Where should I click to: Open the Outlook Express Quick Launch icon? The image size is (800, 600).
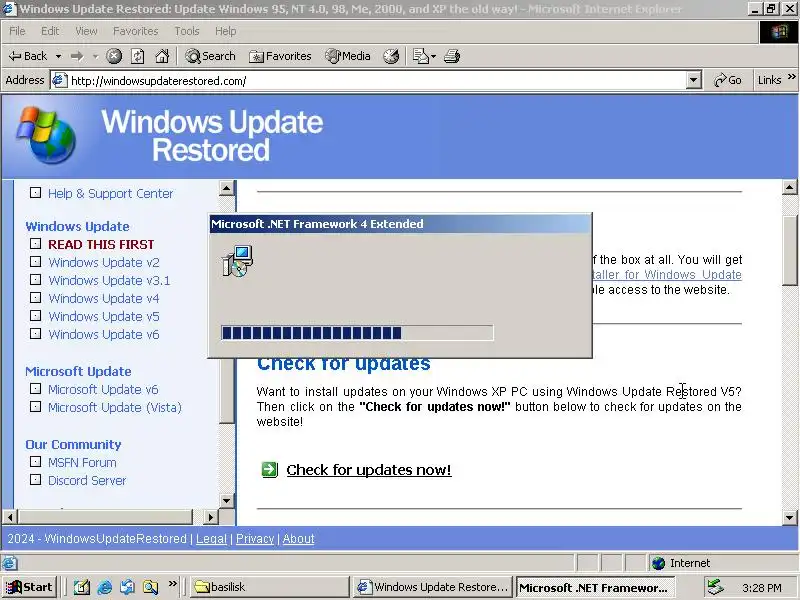click(x=128, y=587)
